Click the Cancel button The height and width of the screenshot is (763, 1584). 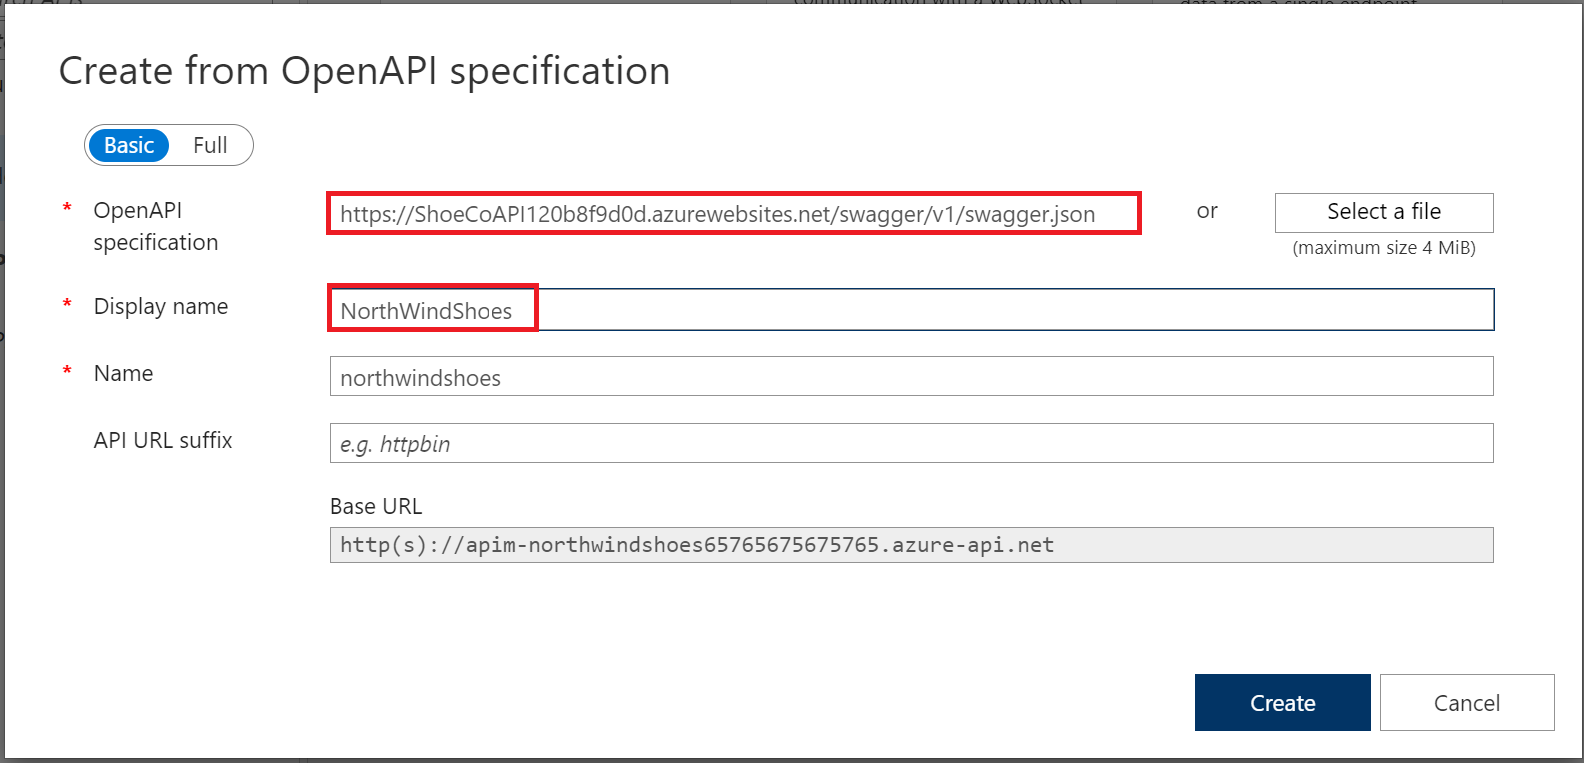click(x=1466, y=702)
